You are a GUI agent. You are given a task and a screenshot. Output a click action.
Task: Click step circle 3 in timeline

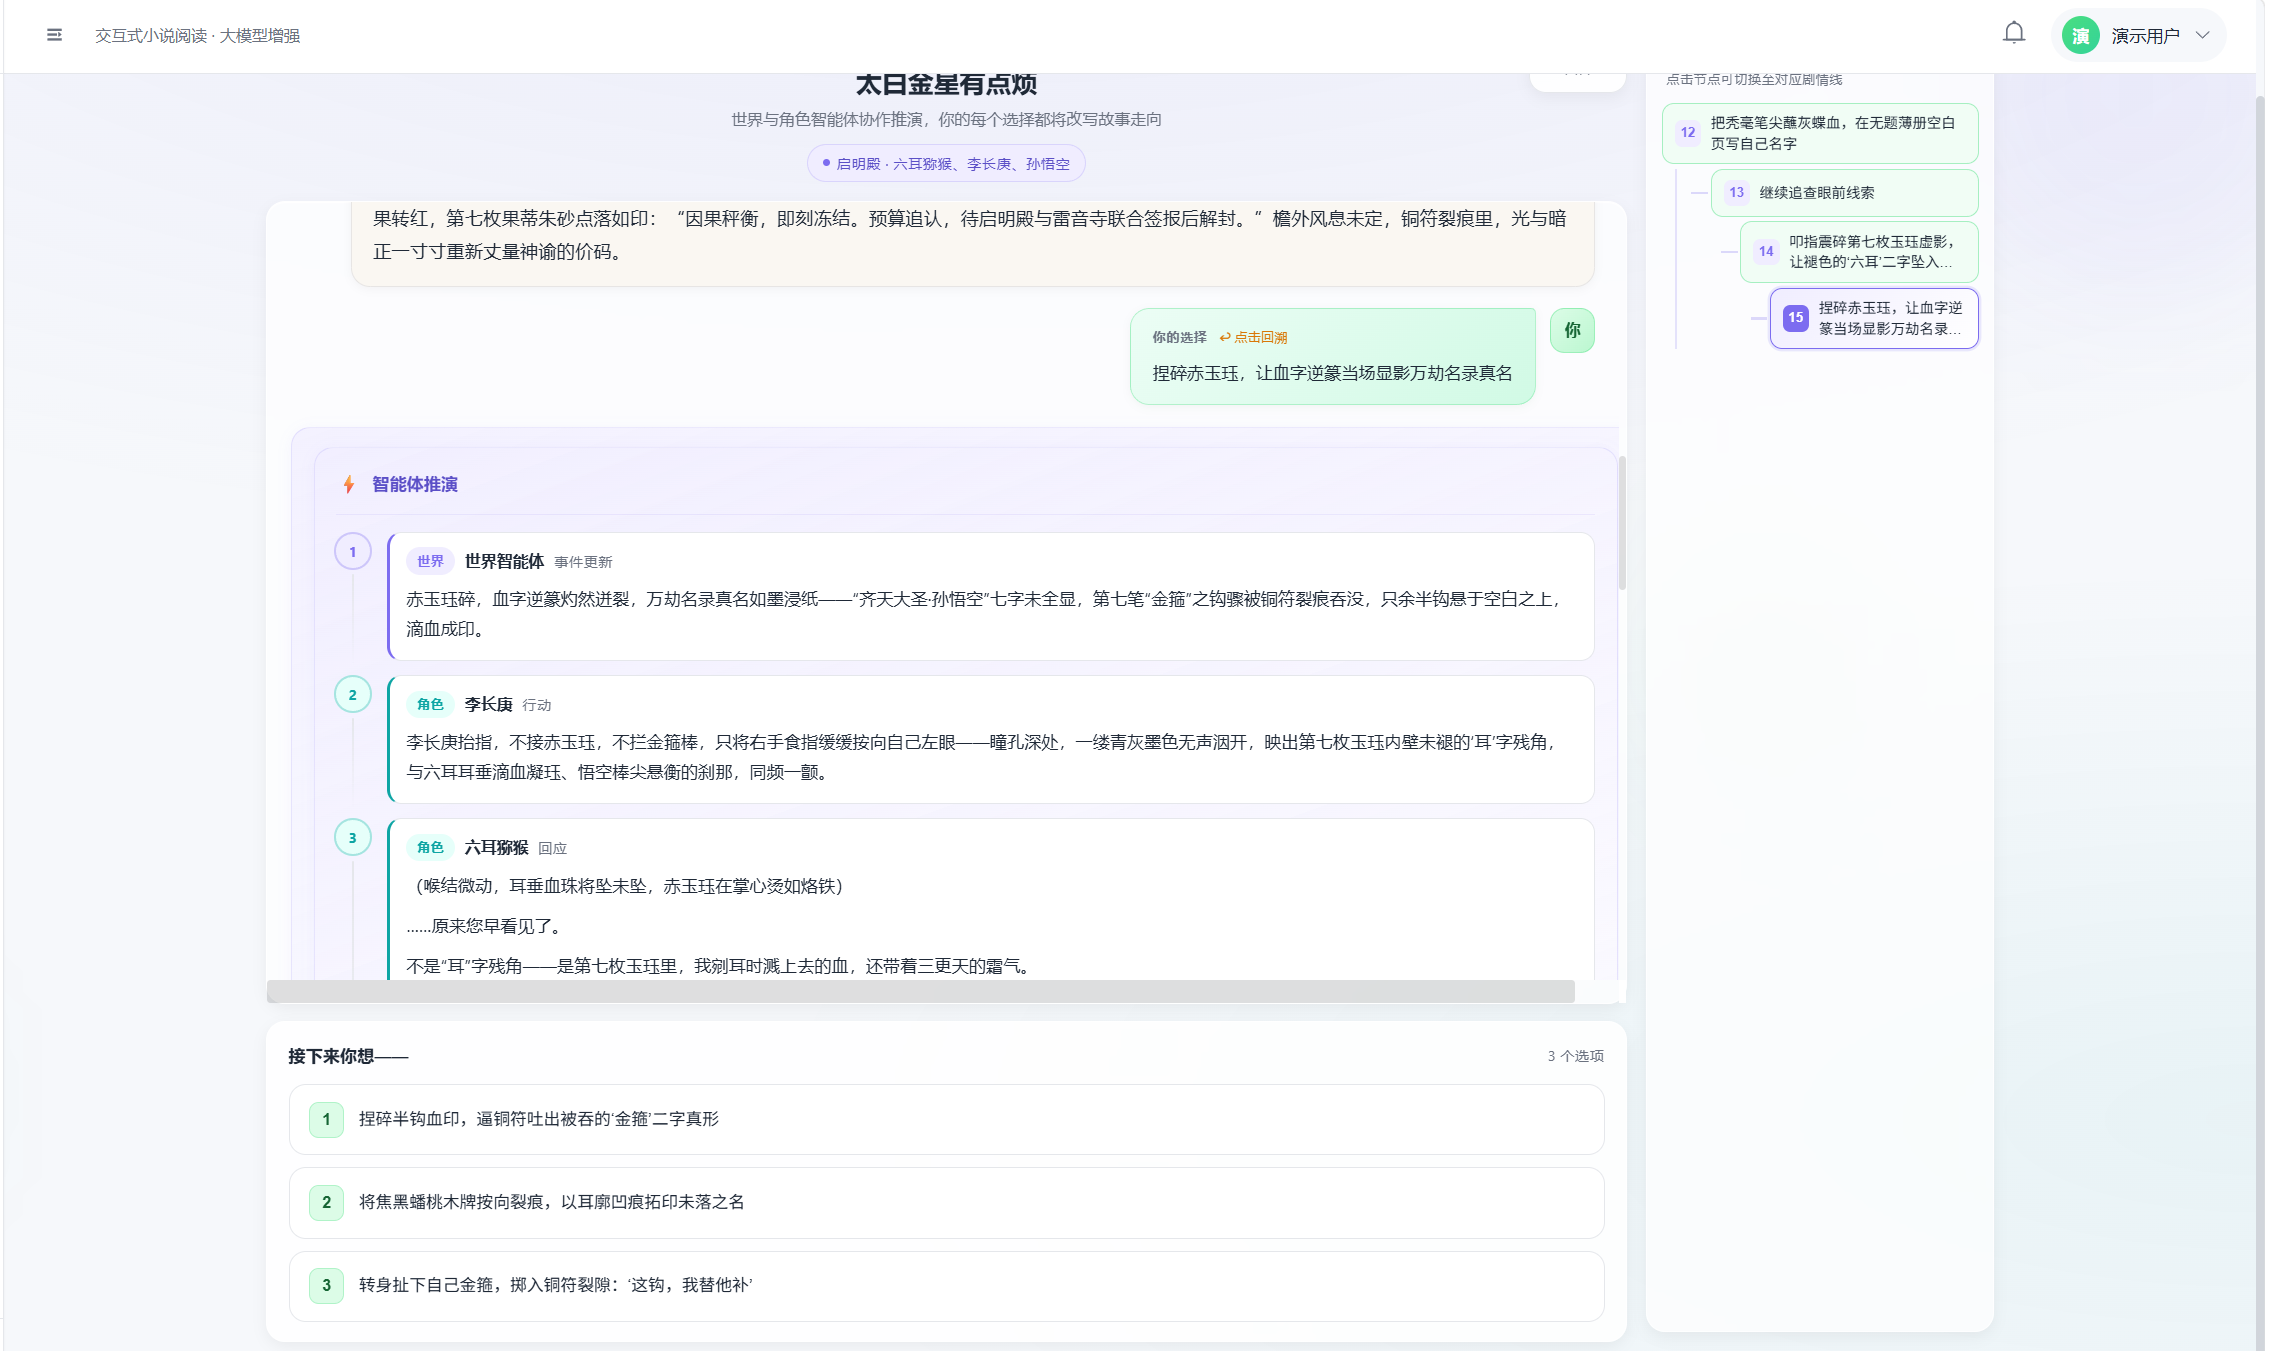352,838
